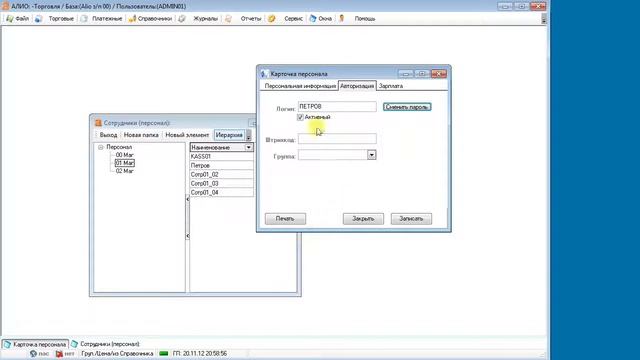The height and width of the screenshot is (360, 640).
Task: Click the blue status bar icon
Action: (33, 354)
